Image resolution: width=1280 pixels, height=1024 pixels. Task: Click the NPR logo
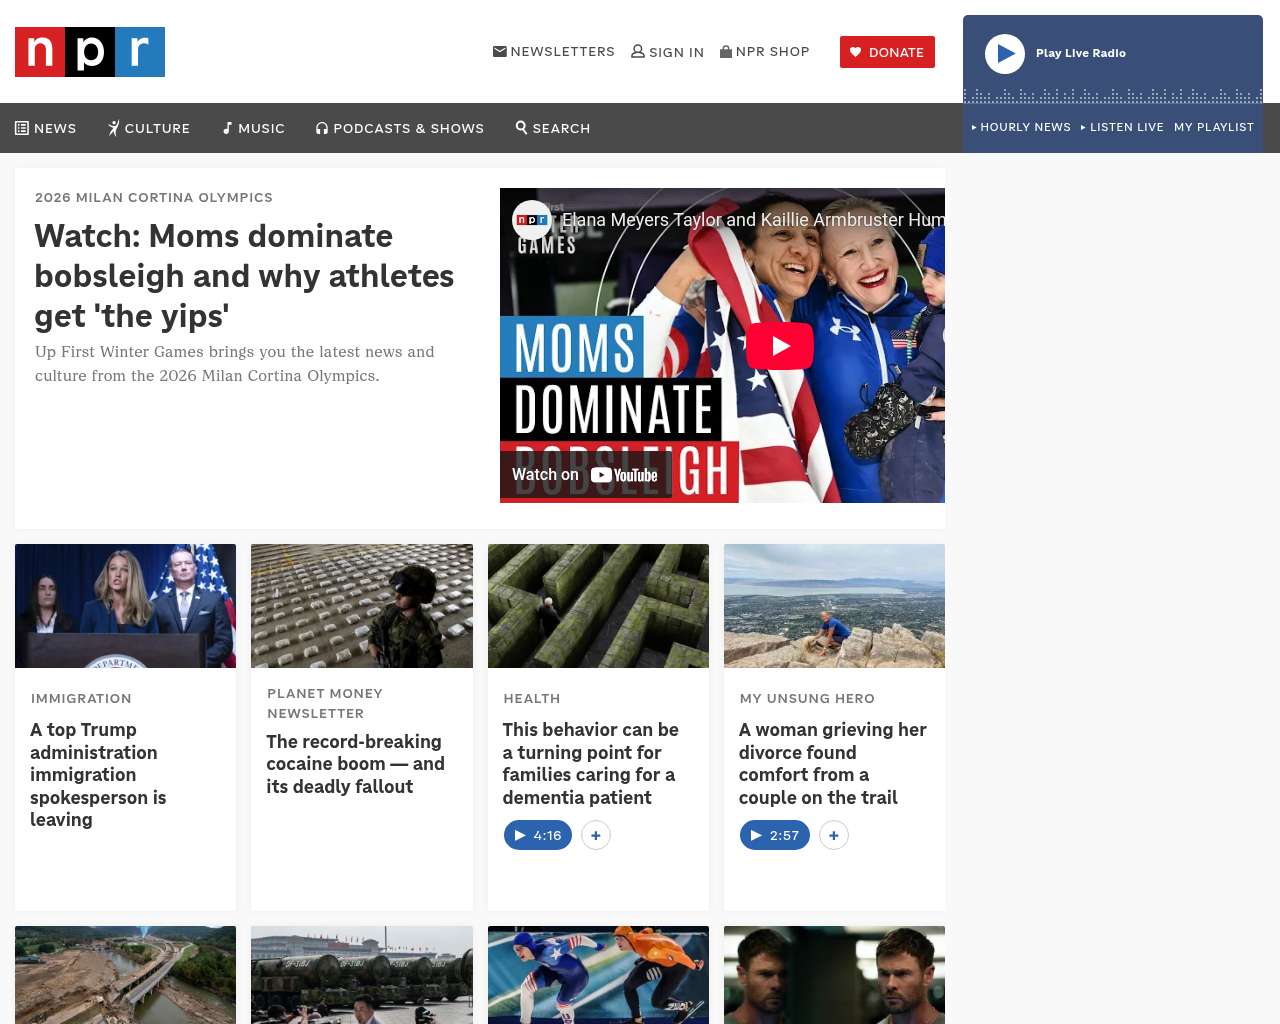[90, 52]
